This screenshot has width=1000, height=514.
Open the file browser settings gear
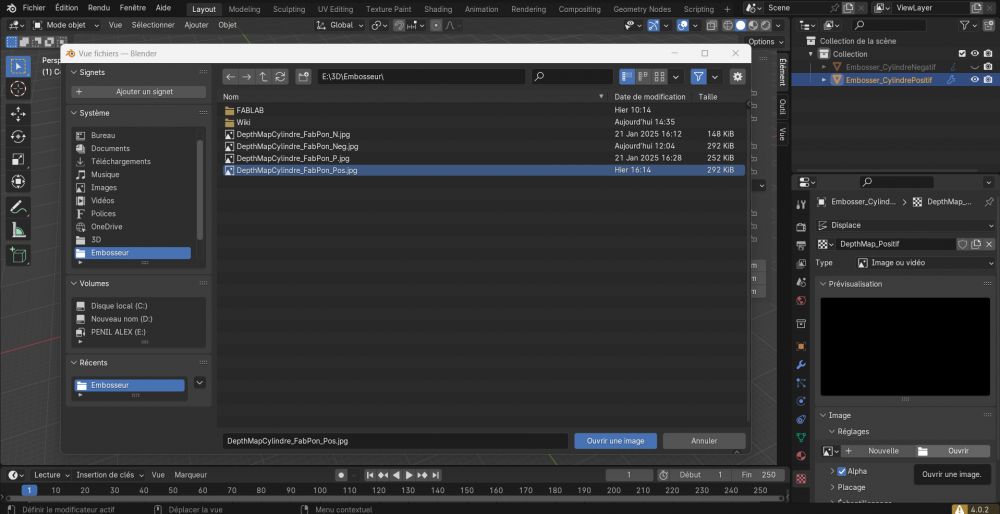click(x=737, y=76)
